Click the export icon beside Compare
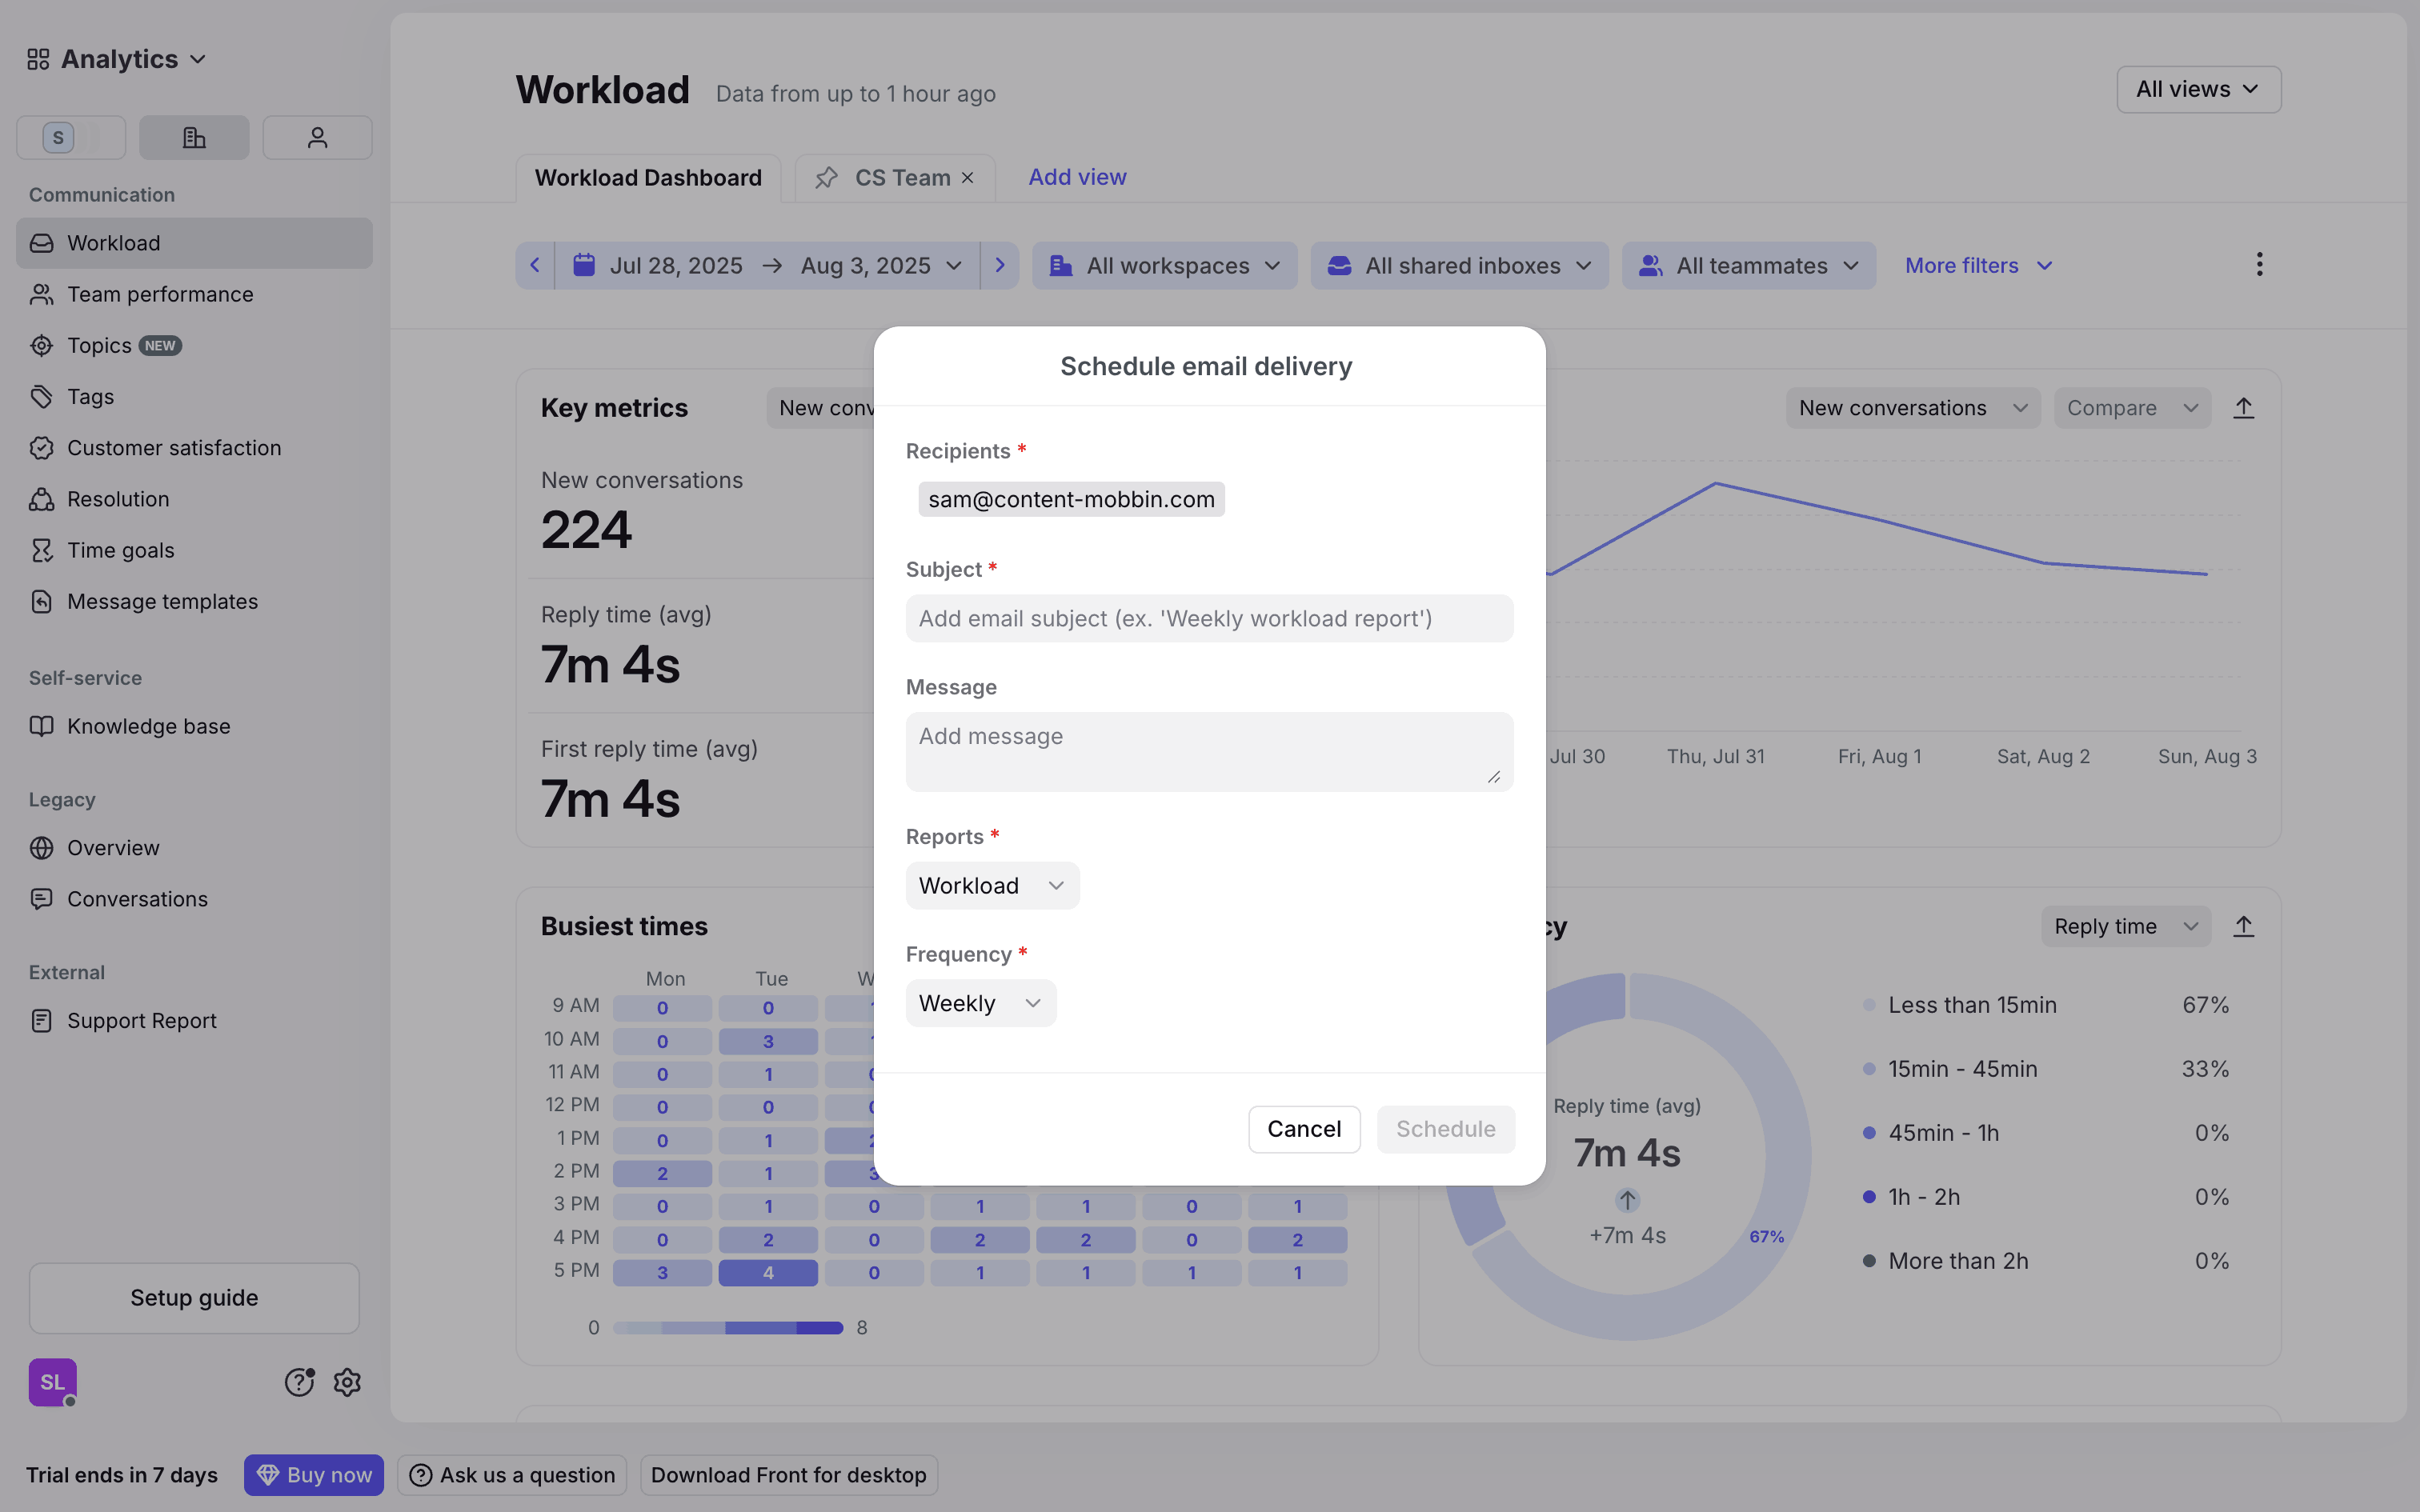 tap(2243, 408)
